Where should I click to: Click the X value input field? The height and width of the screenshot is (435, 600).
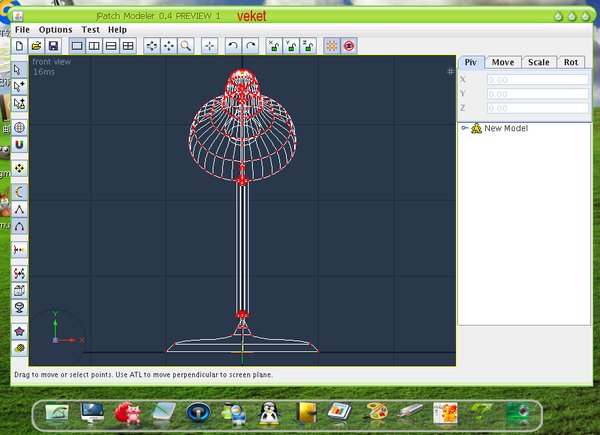pyautogui.click(x=530, y=78)
